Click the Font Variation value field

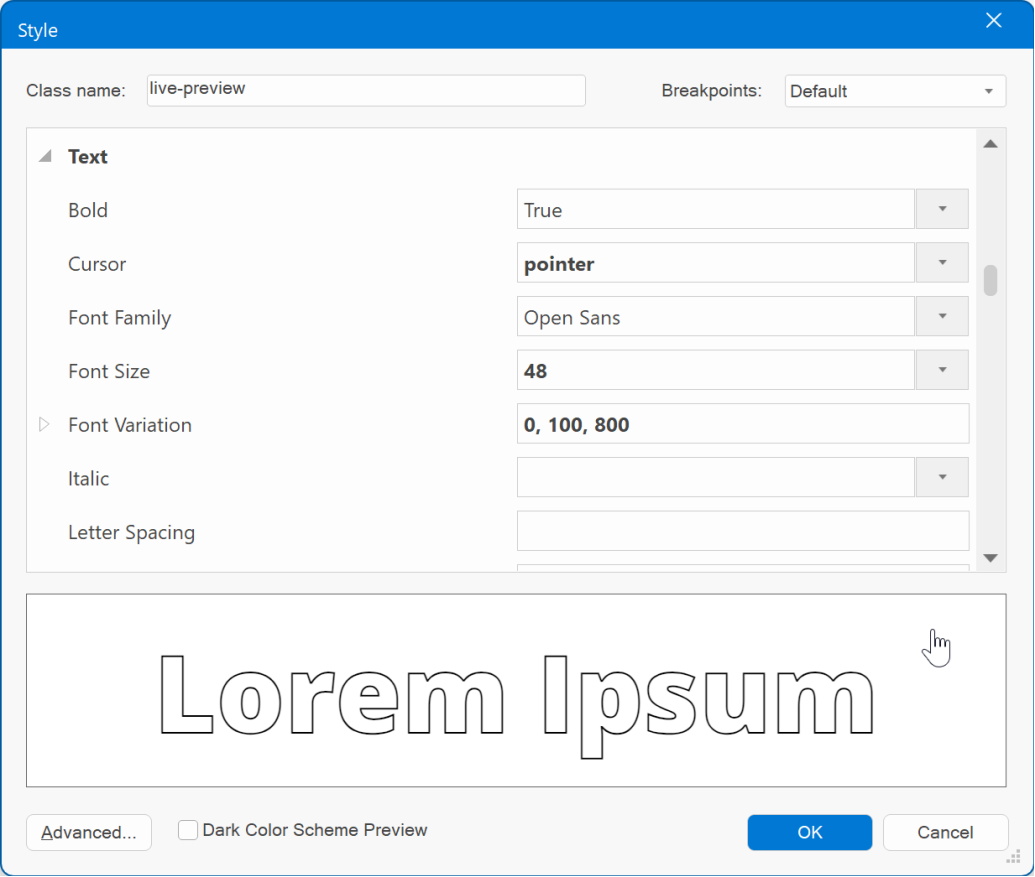[742, 424]
